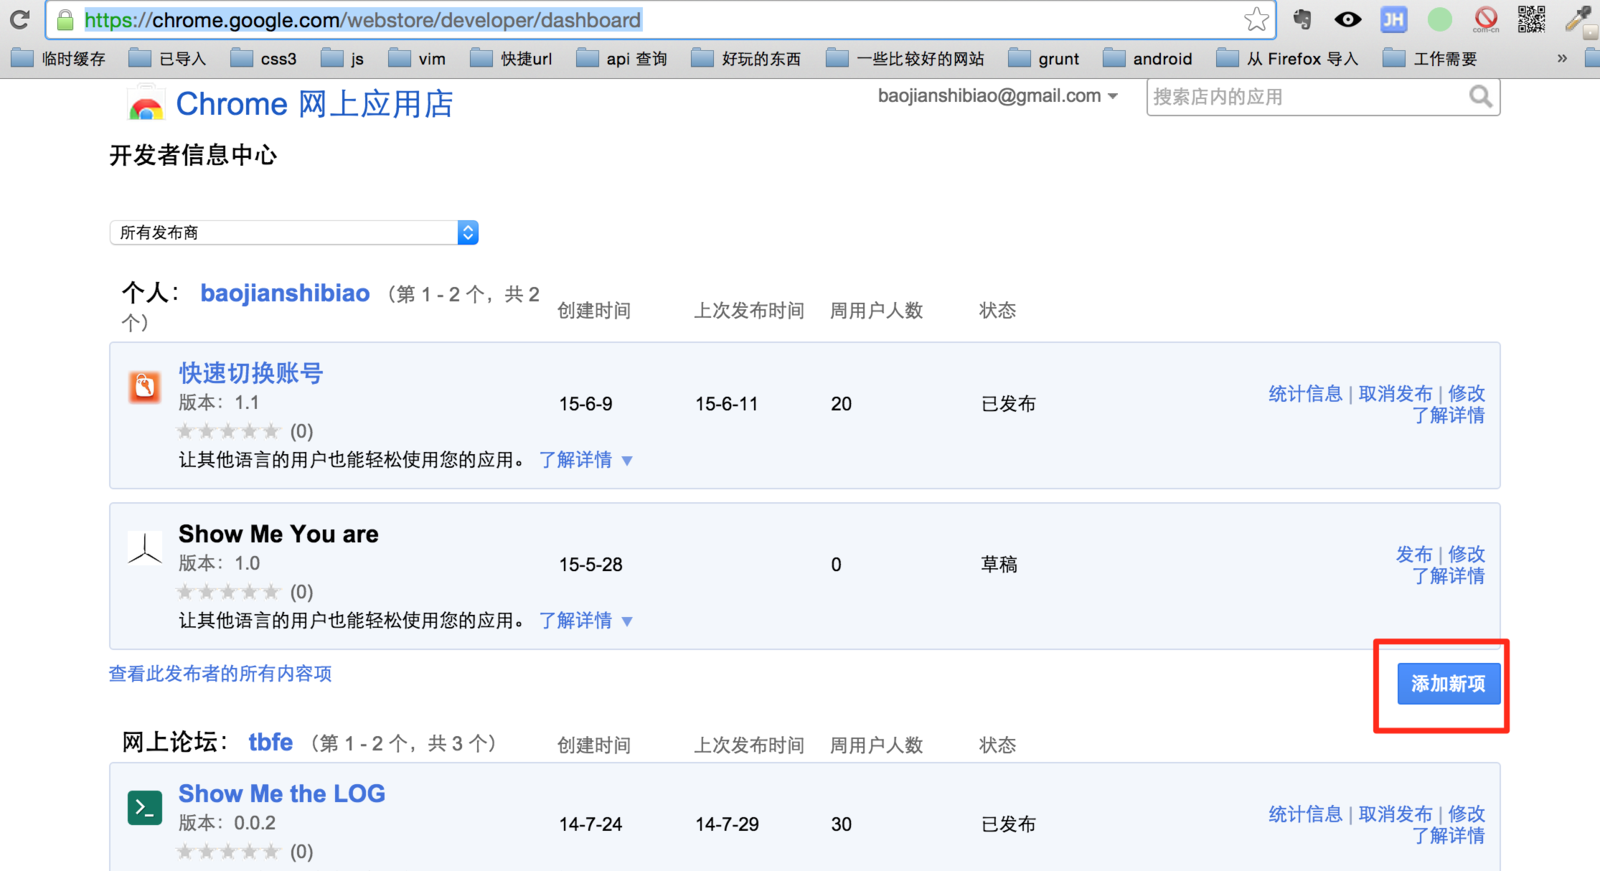The width and height of the screenshot is (1600, 871).
Task: Click the Show Me You are app icon
Action: coord(145,548)
